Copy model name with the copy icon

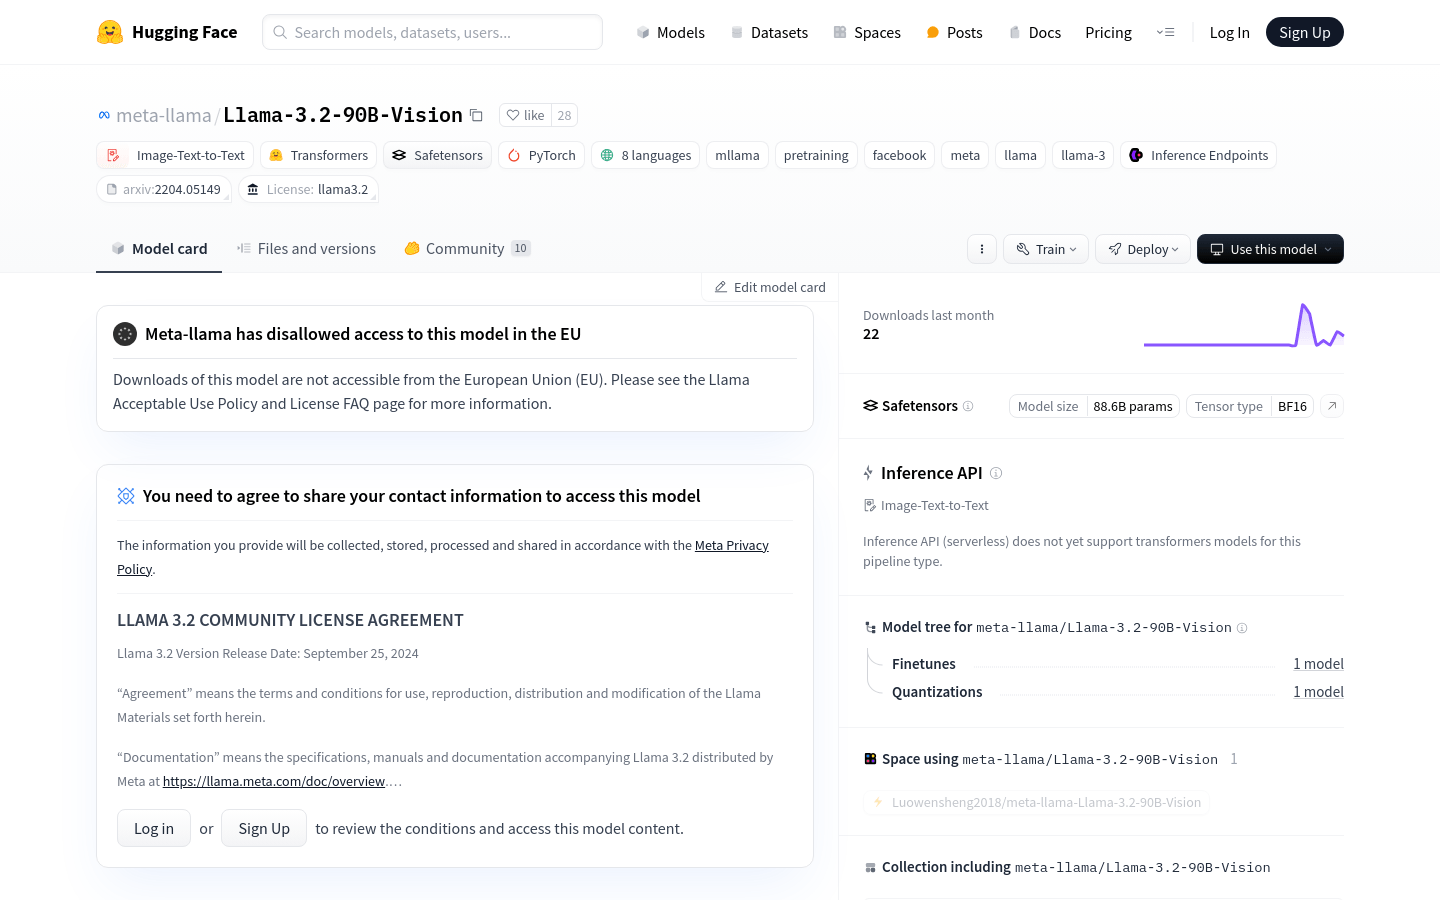(477, 116)
